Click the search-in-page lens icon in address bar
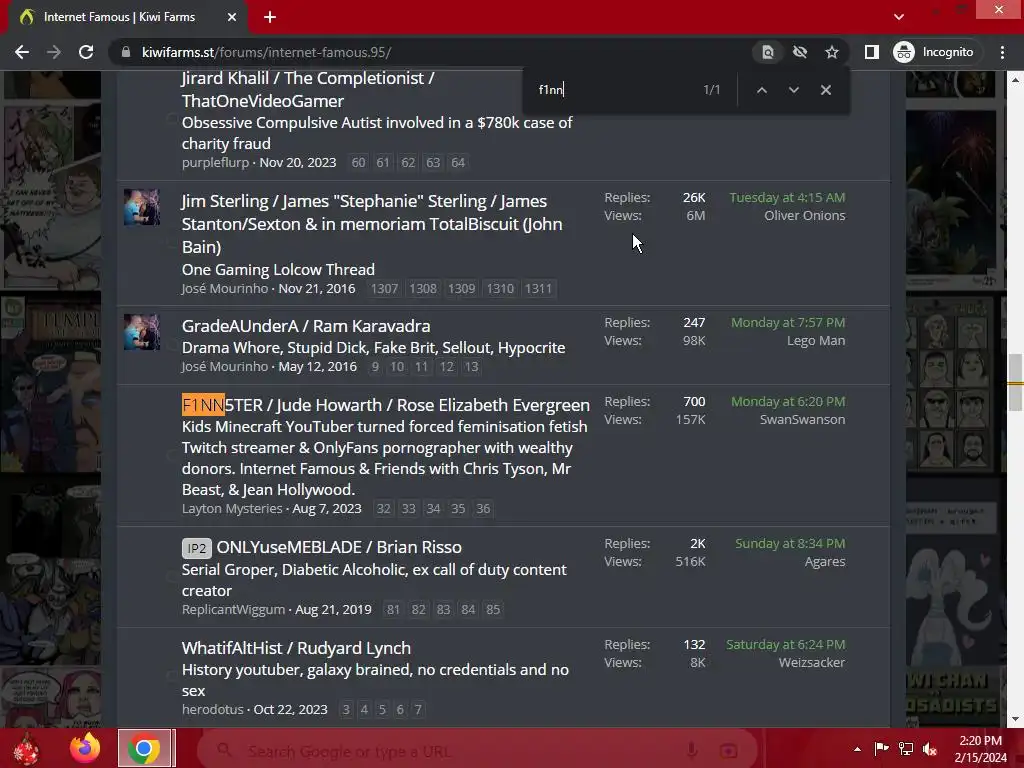This screenshot has height=768, width=1024. (x=768, y=52)
